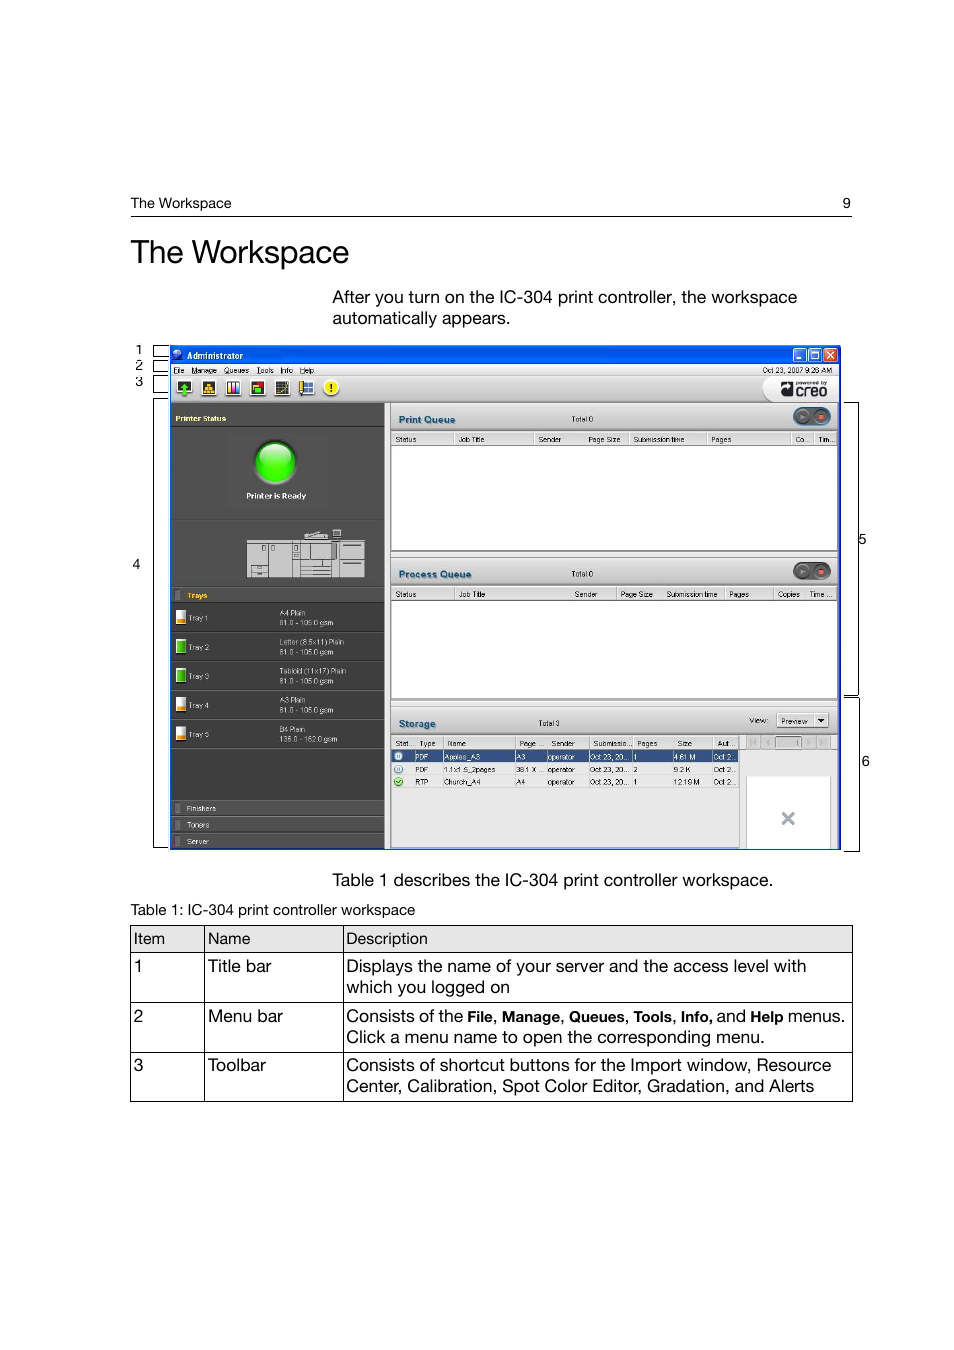Click Tray 1 A4 Plain paper description
This screenshot has width=954, height=1350.
[306, 618]
